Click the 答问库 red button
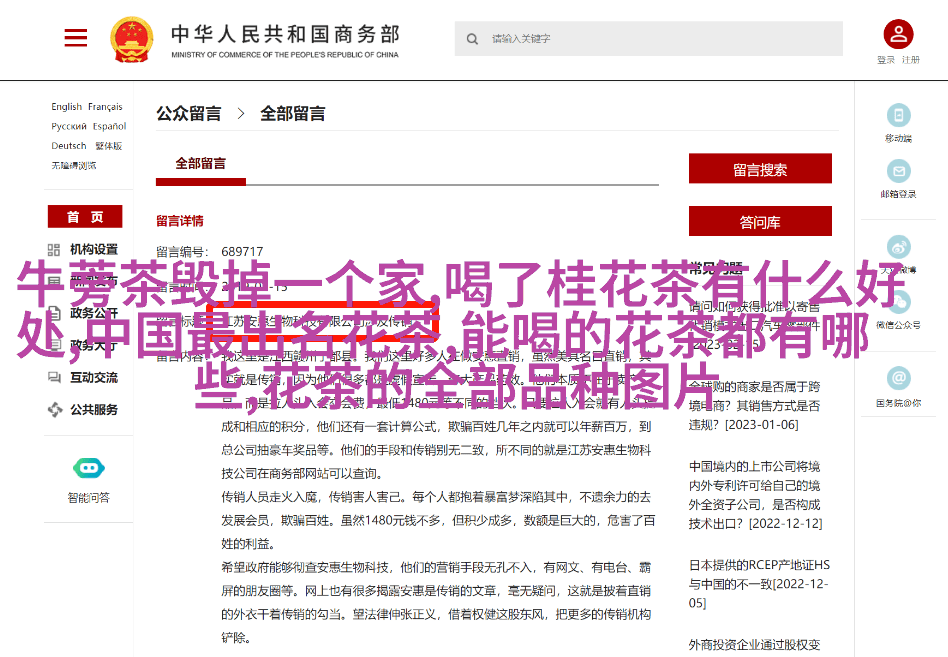 pyautogui.click(x=759, y=222)
